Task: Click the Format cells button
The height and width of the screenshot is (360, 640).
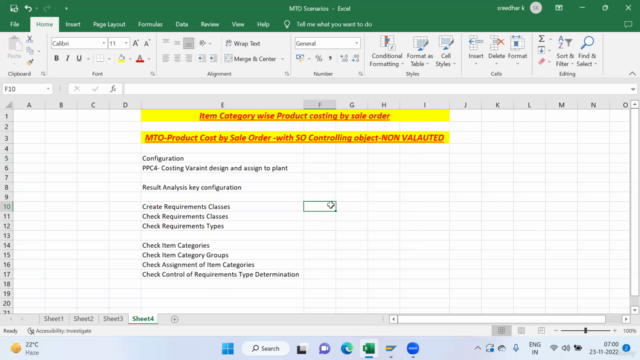Action: tap(517, 51)
